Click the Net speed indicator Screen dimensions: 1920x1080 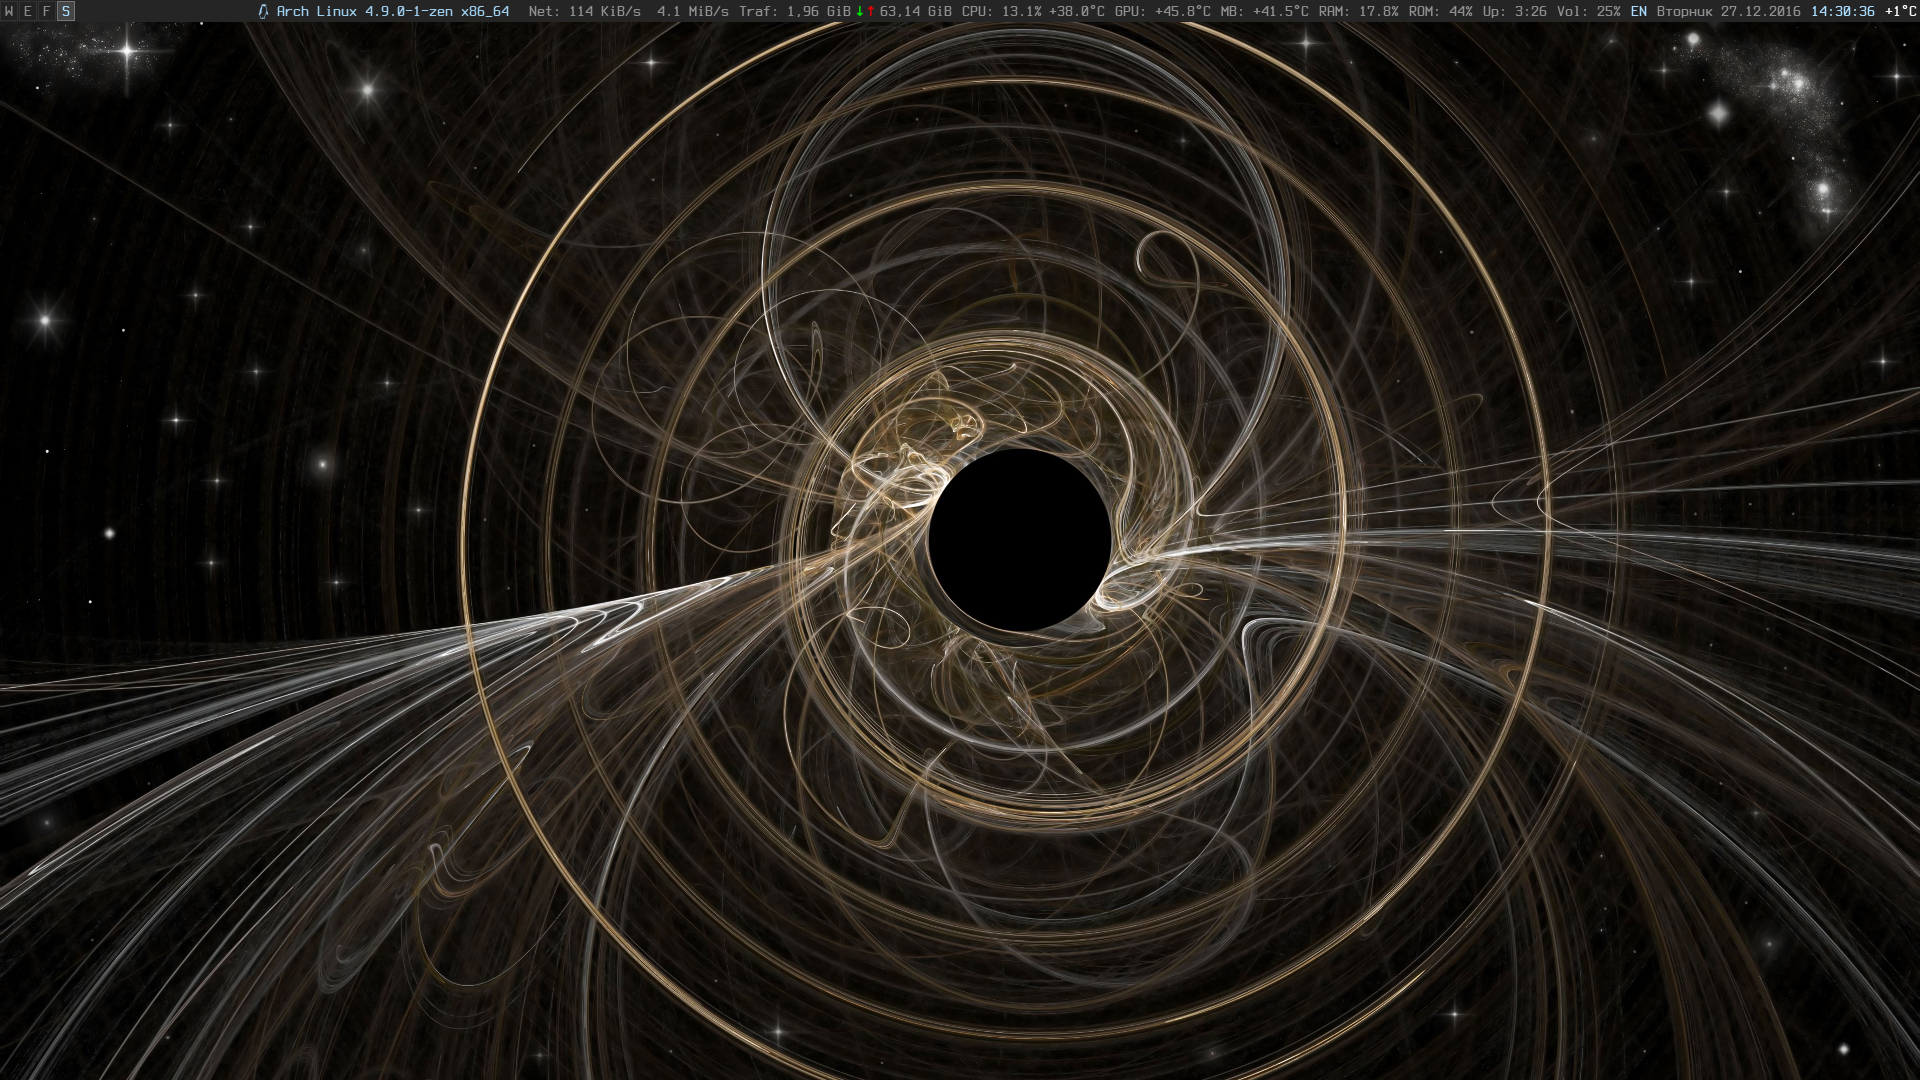[584, 11]
